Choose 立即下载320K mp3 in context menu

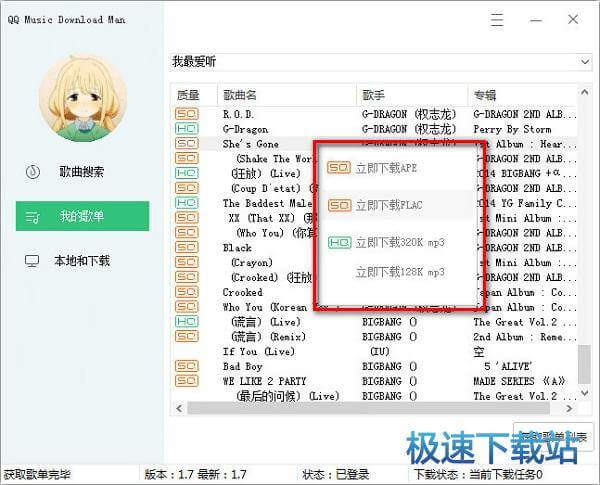400,242
